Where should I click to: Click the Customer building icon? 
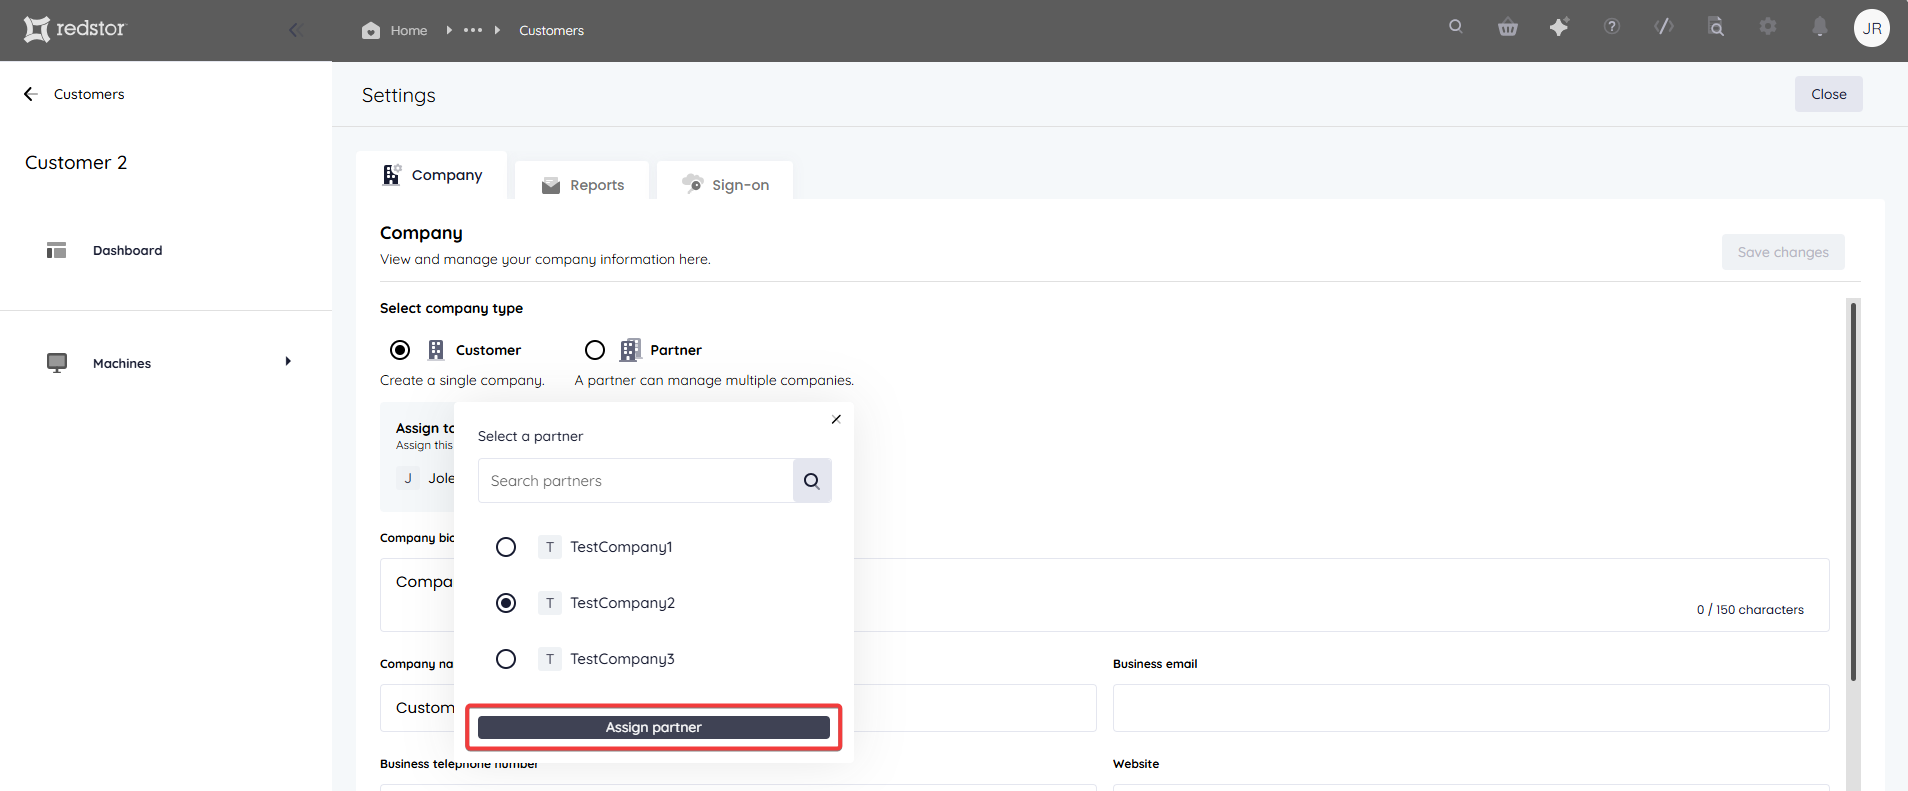pyautogui.click(x=436, y=350)
